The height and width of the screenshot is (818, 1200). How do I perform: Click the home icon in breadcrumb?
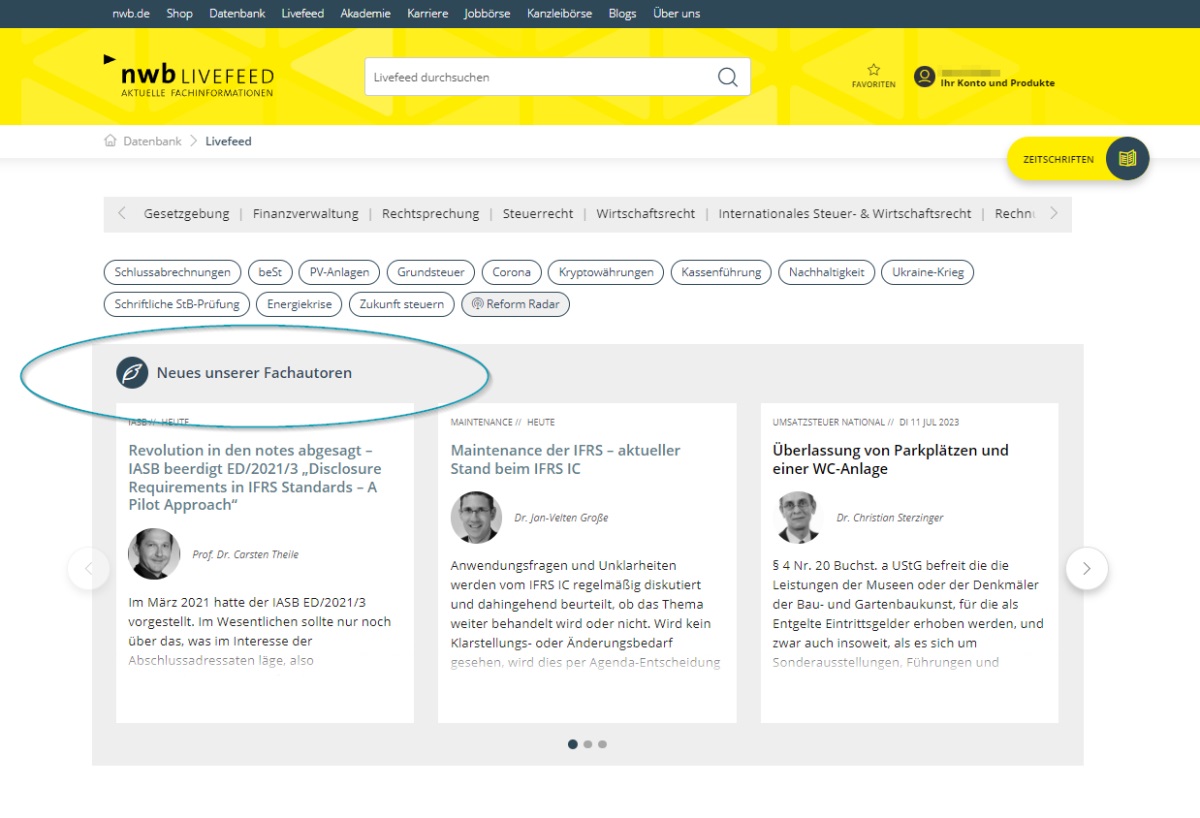pos(110,141)
